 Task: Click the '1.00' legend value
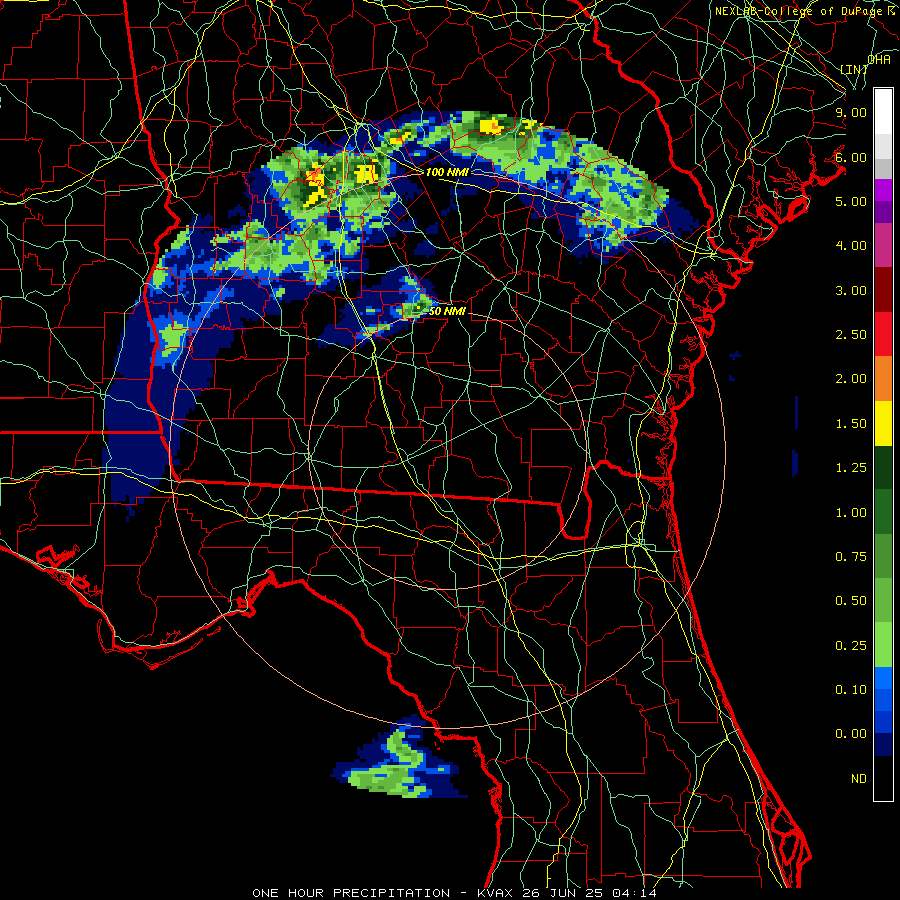[851, 513]
